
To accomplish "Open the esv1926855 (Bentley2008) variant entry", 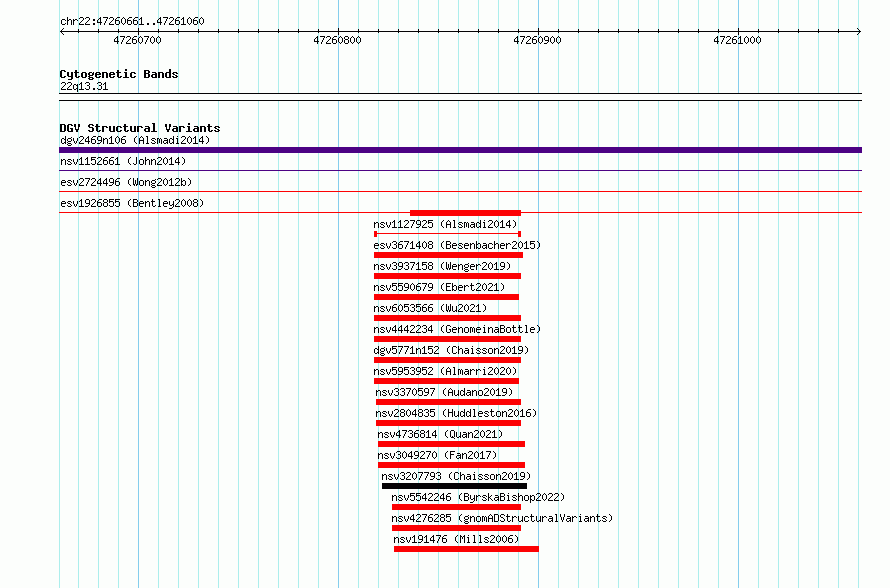I will (x=132, y=203).
